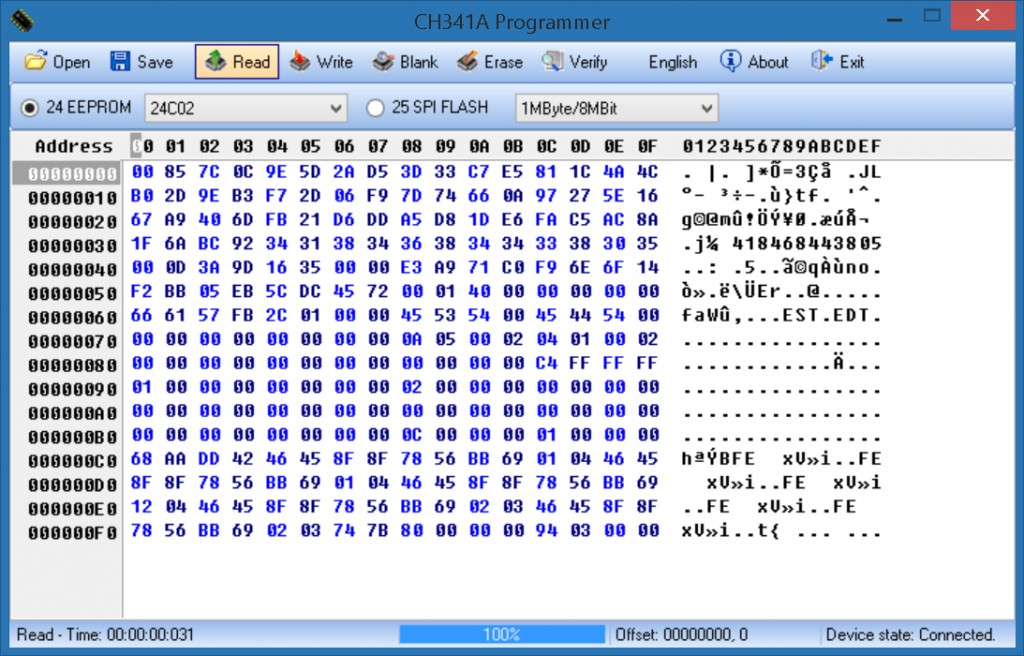Click the Blank check icon
Image resolution: width=1024 pixels, height=656 pixels.
pyautogui.click(x=383, y=61)
